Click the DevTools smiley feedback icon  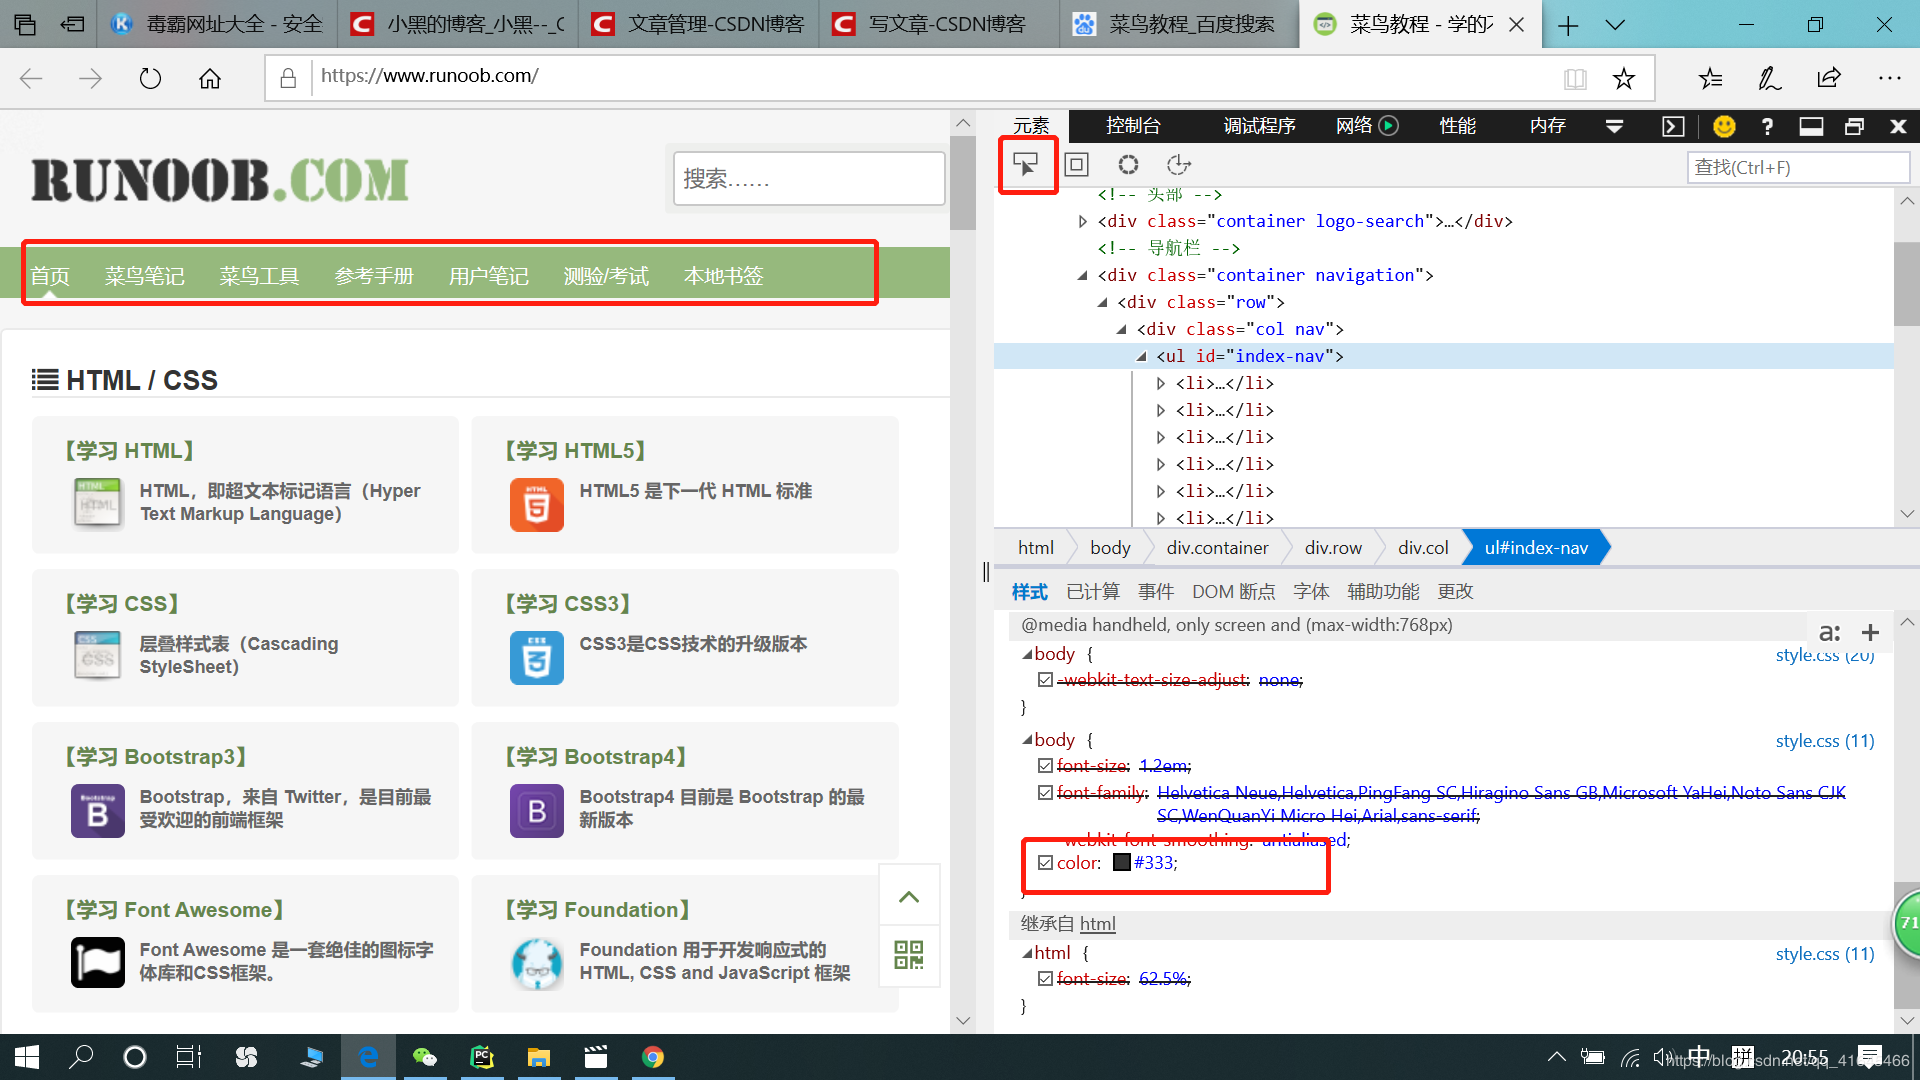[x=1724, y=126]
